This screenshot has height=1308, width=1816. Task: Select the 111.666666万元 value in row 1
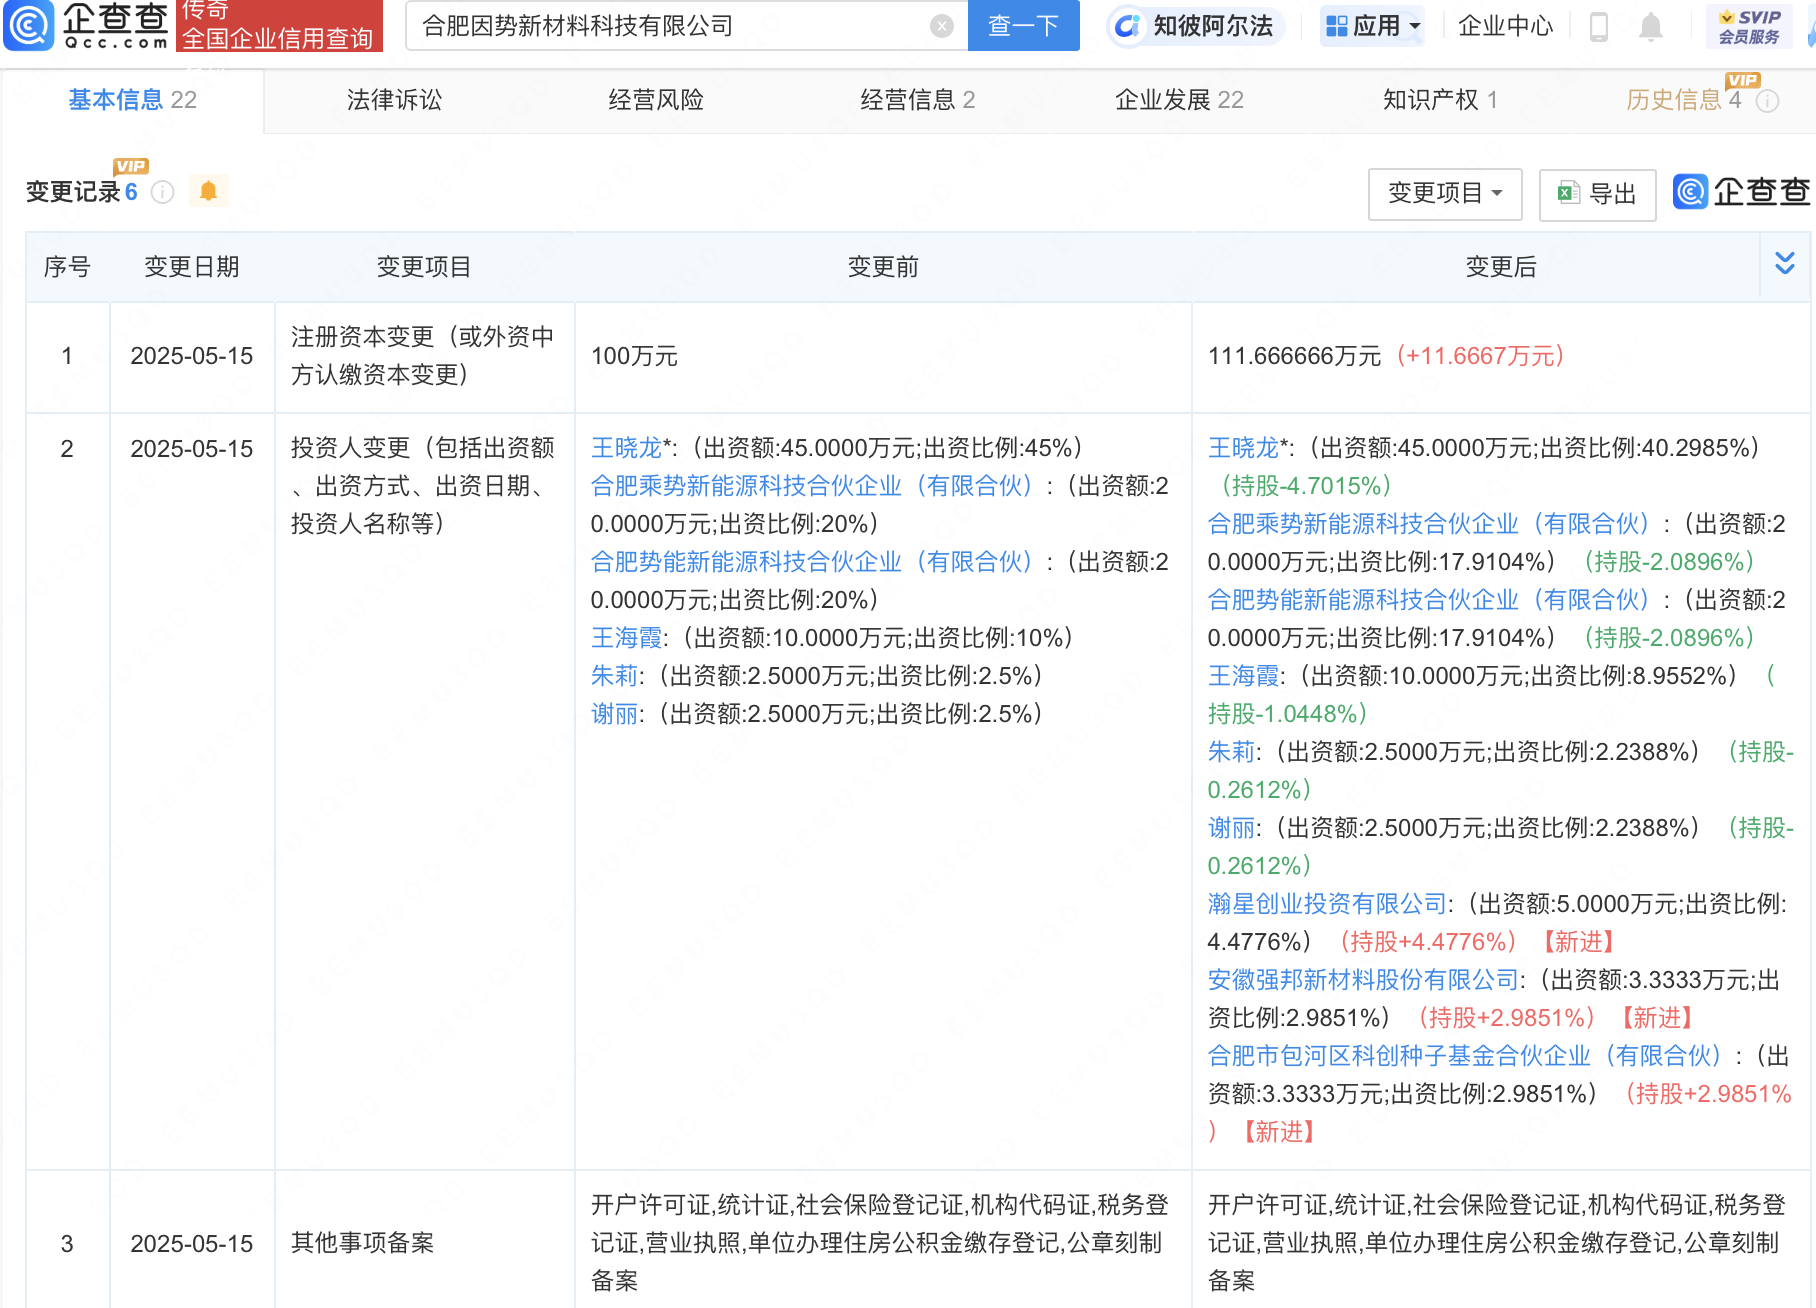1294,356
